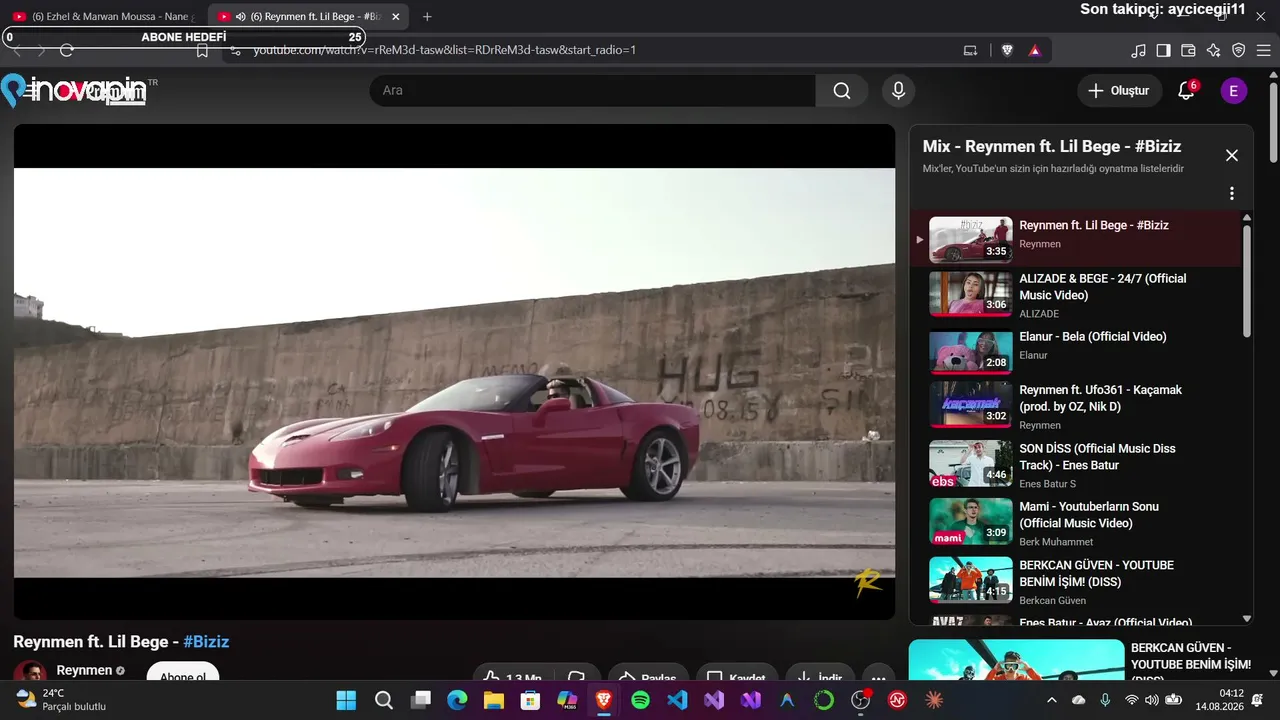Play Reynmen ft. Ufo361 - Kaçamak
Viewport: 1280px width, 720px height.
1075,407
